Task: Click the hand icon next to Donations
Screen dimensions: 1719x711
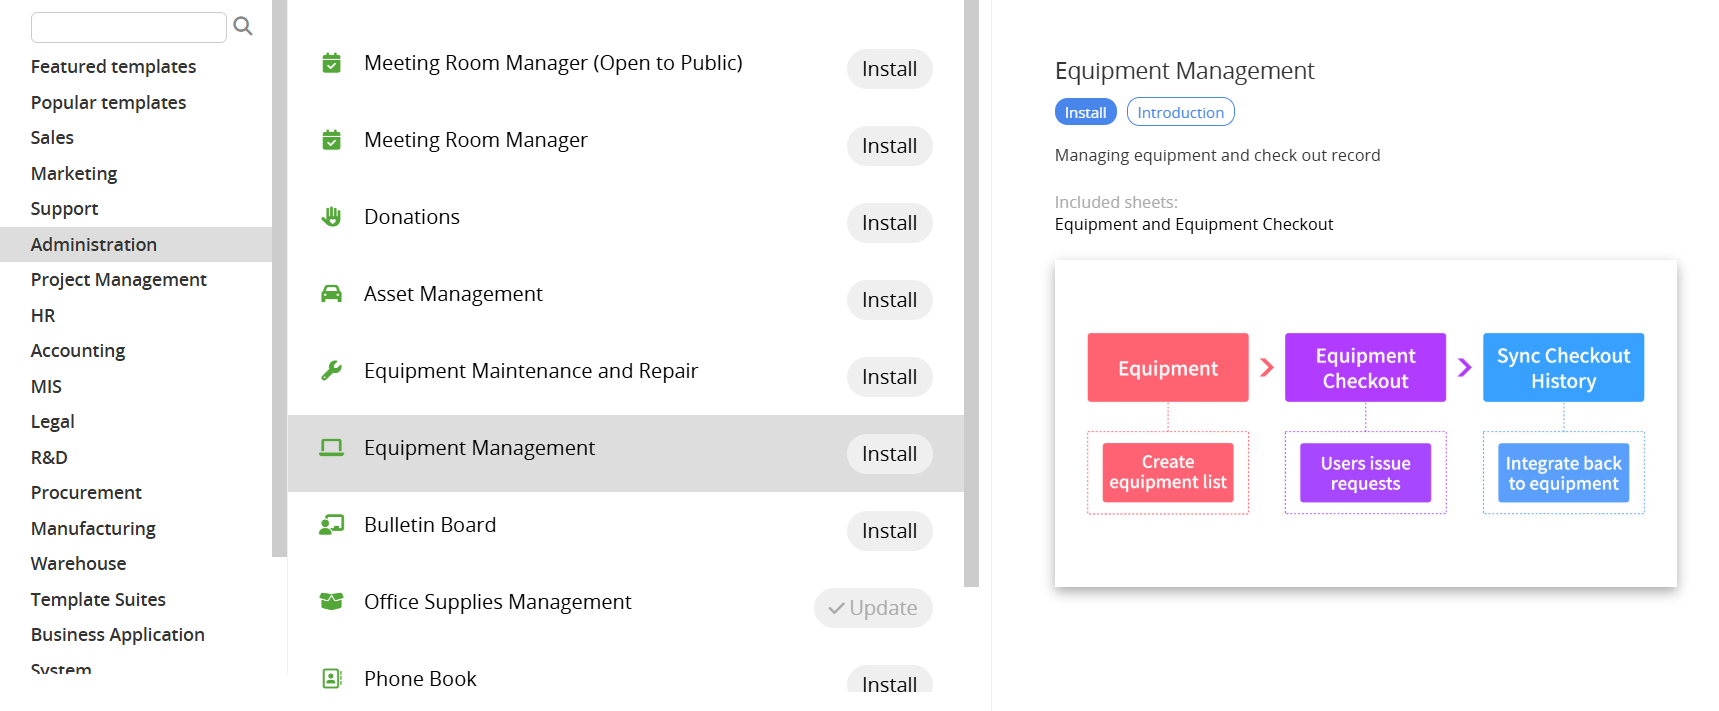Action: coord(331,217)
